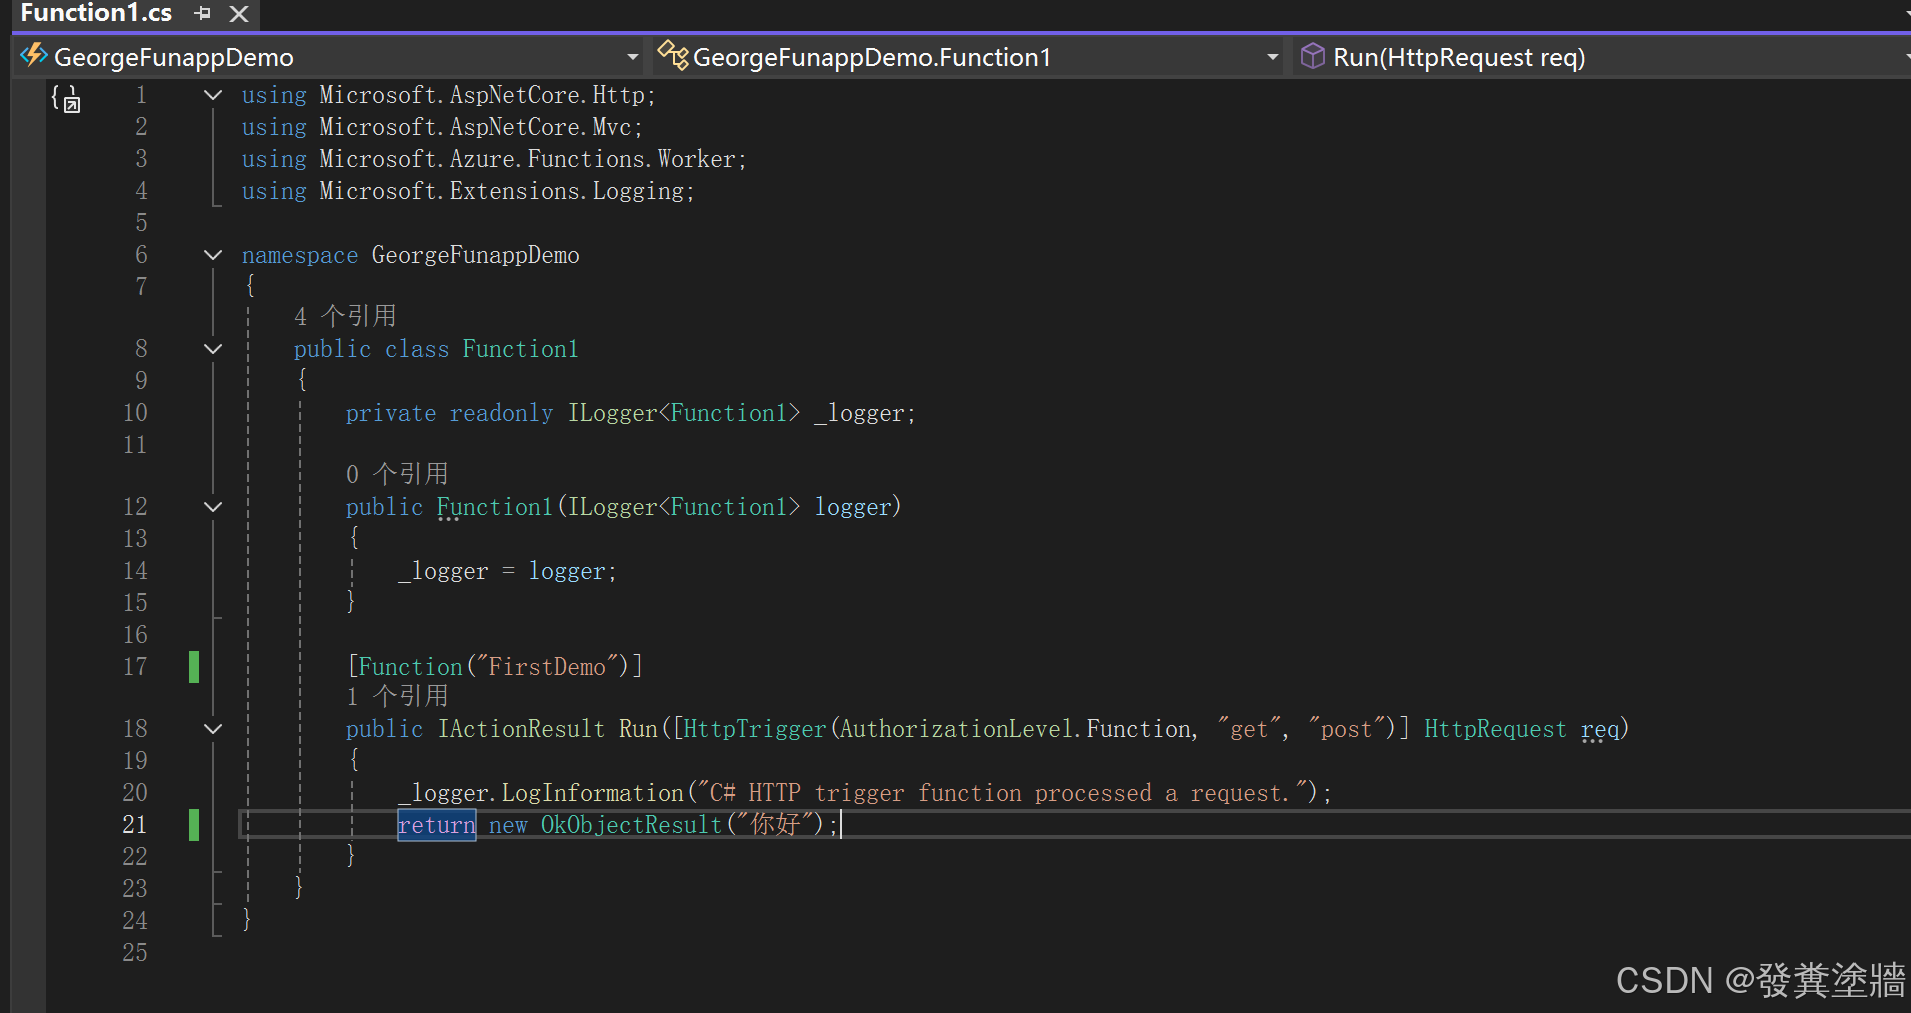Click 'LogInformation' on line 20
The height and width of the screenshot is (1013, 1911).
[593, 793]
